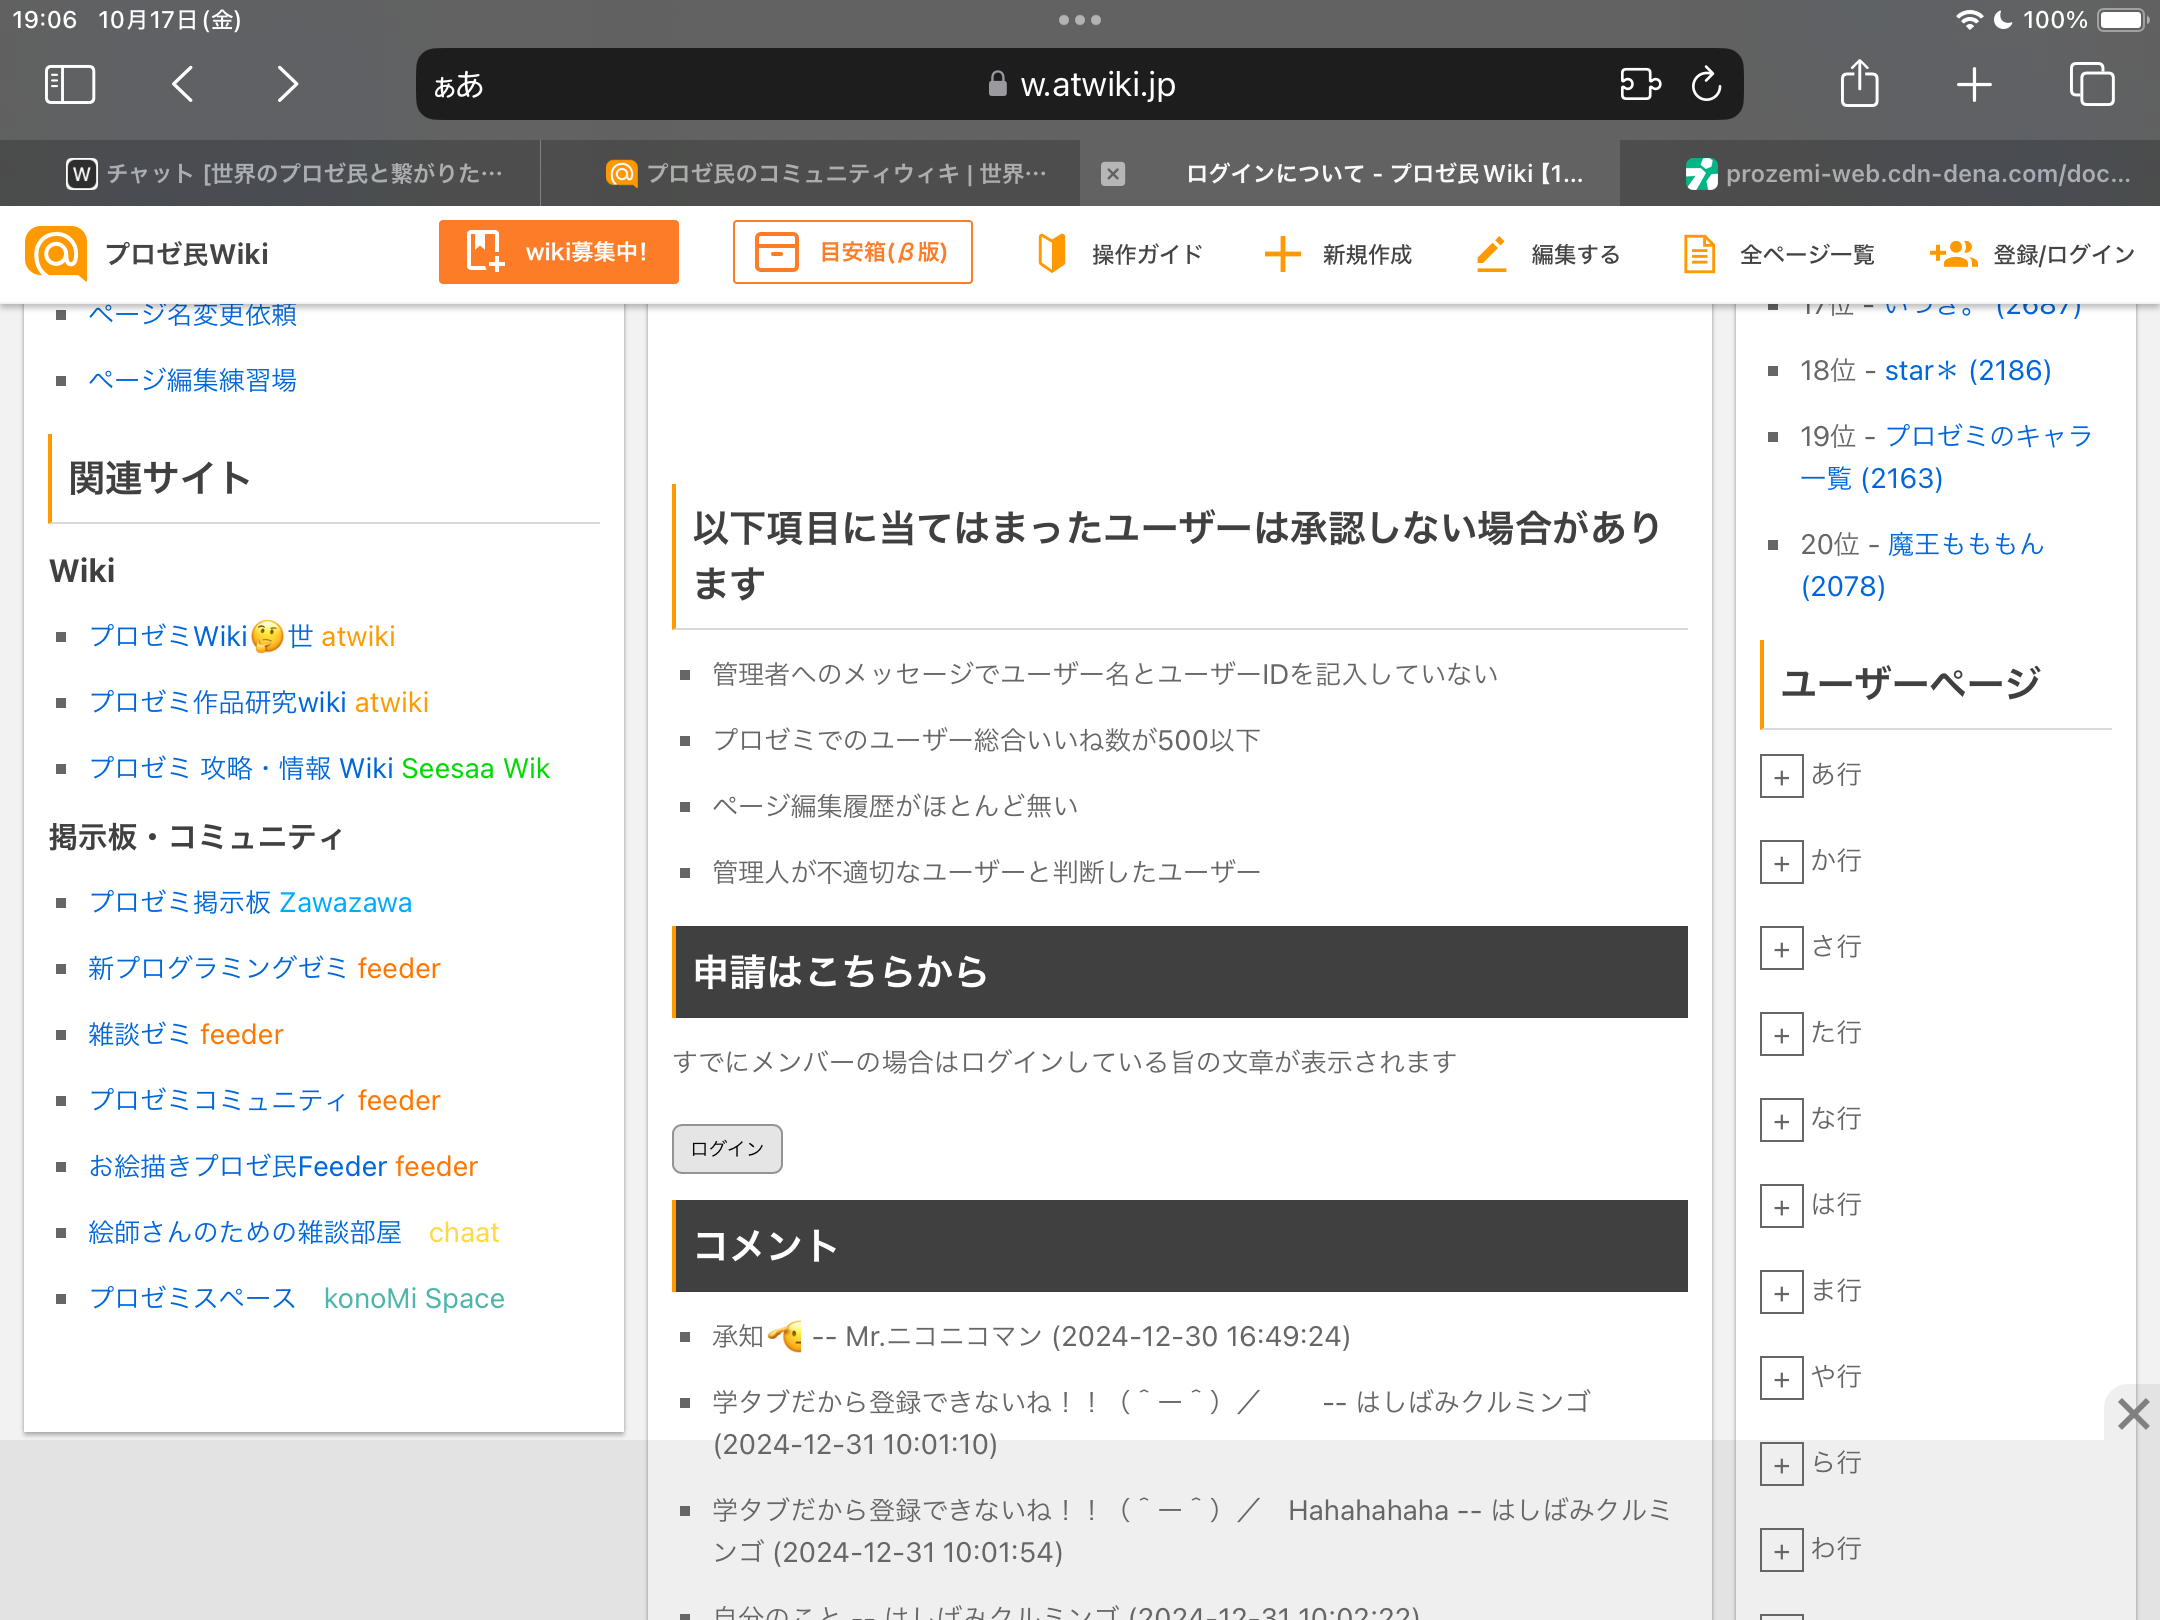Image resolution: width=2160 pixels, height=1620 pixels.
Task: Expand the た行 user page list
Action: [x=1782, y=1034]
